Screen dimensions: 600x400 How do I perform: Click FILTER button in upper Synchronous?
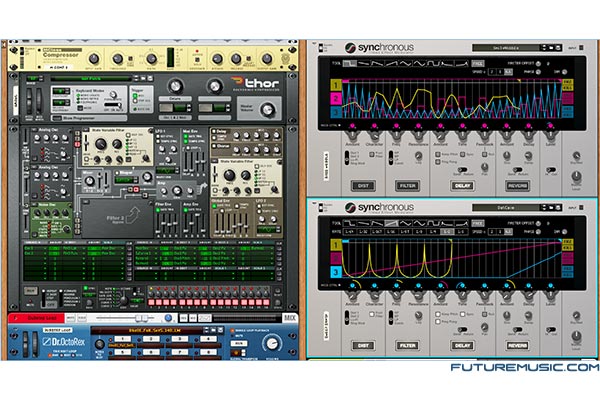coord(407,186)
